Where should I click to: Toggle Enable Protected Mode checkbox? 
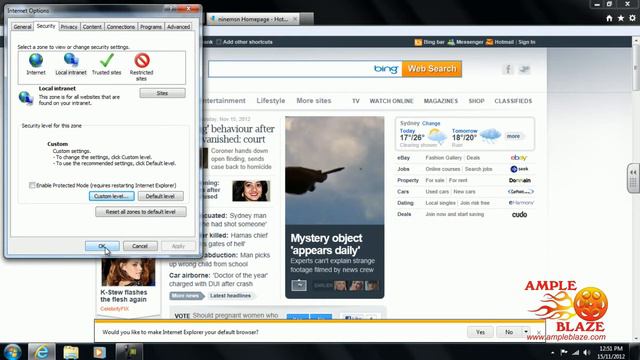pyautogui.click(x=32, y=185)
